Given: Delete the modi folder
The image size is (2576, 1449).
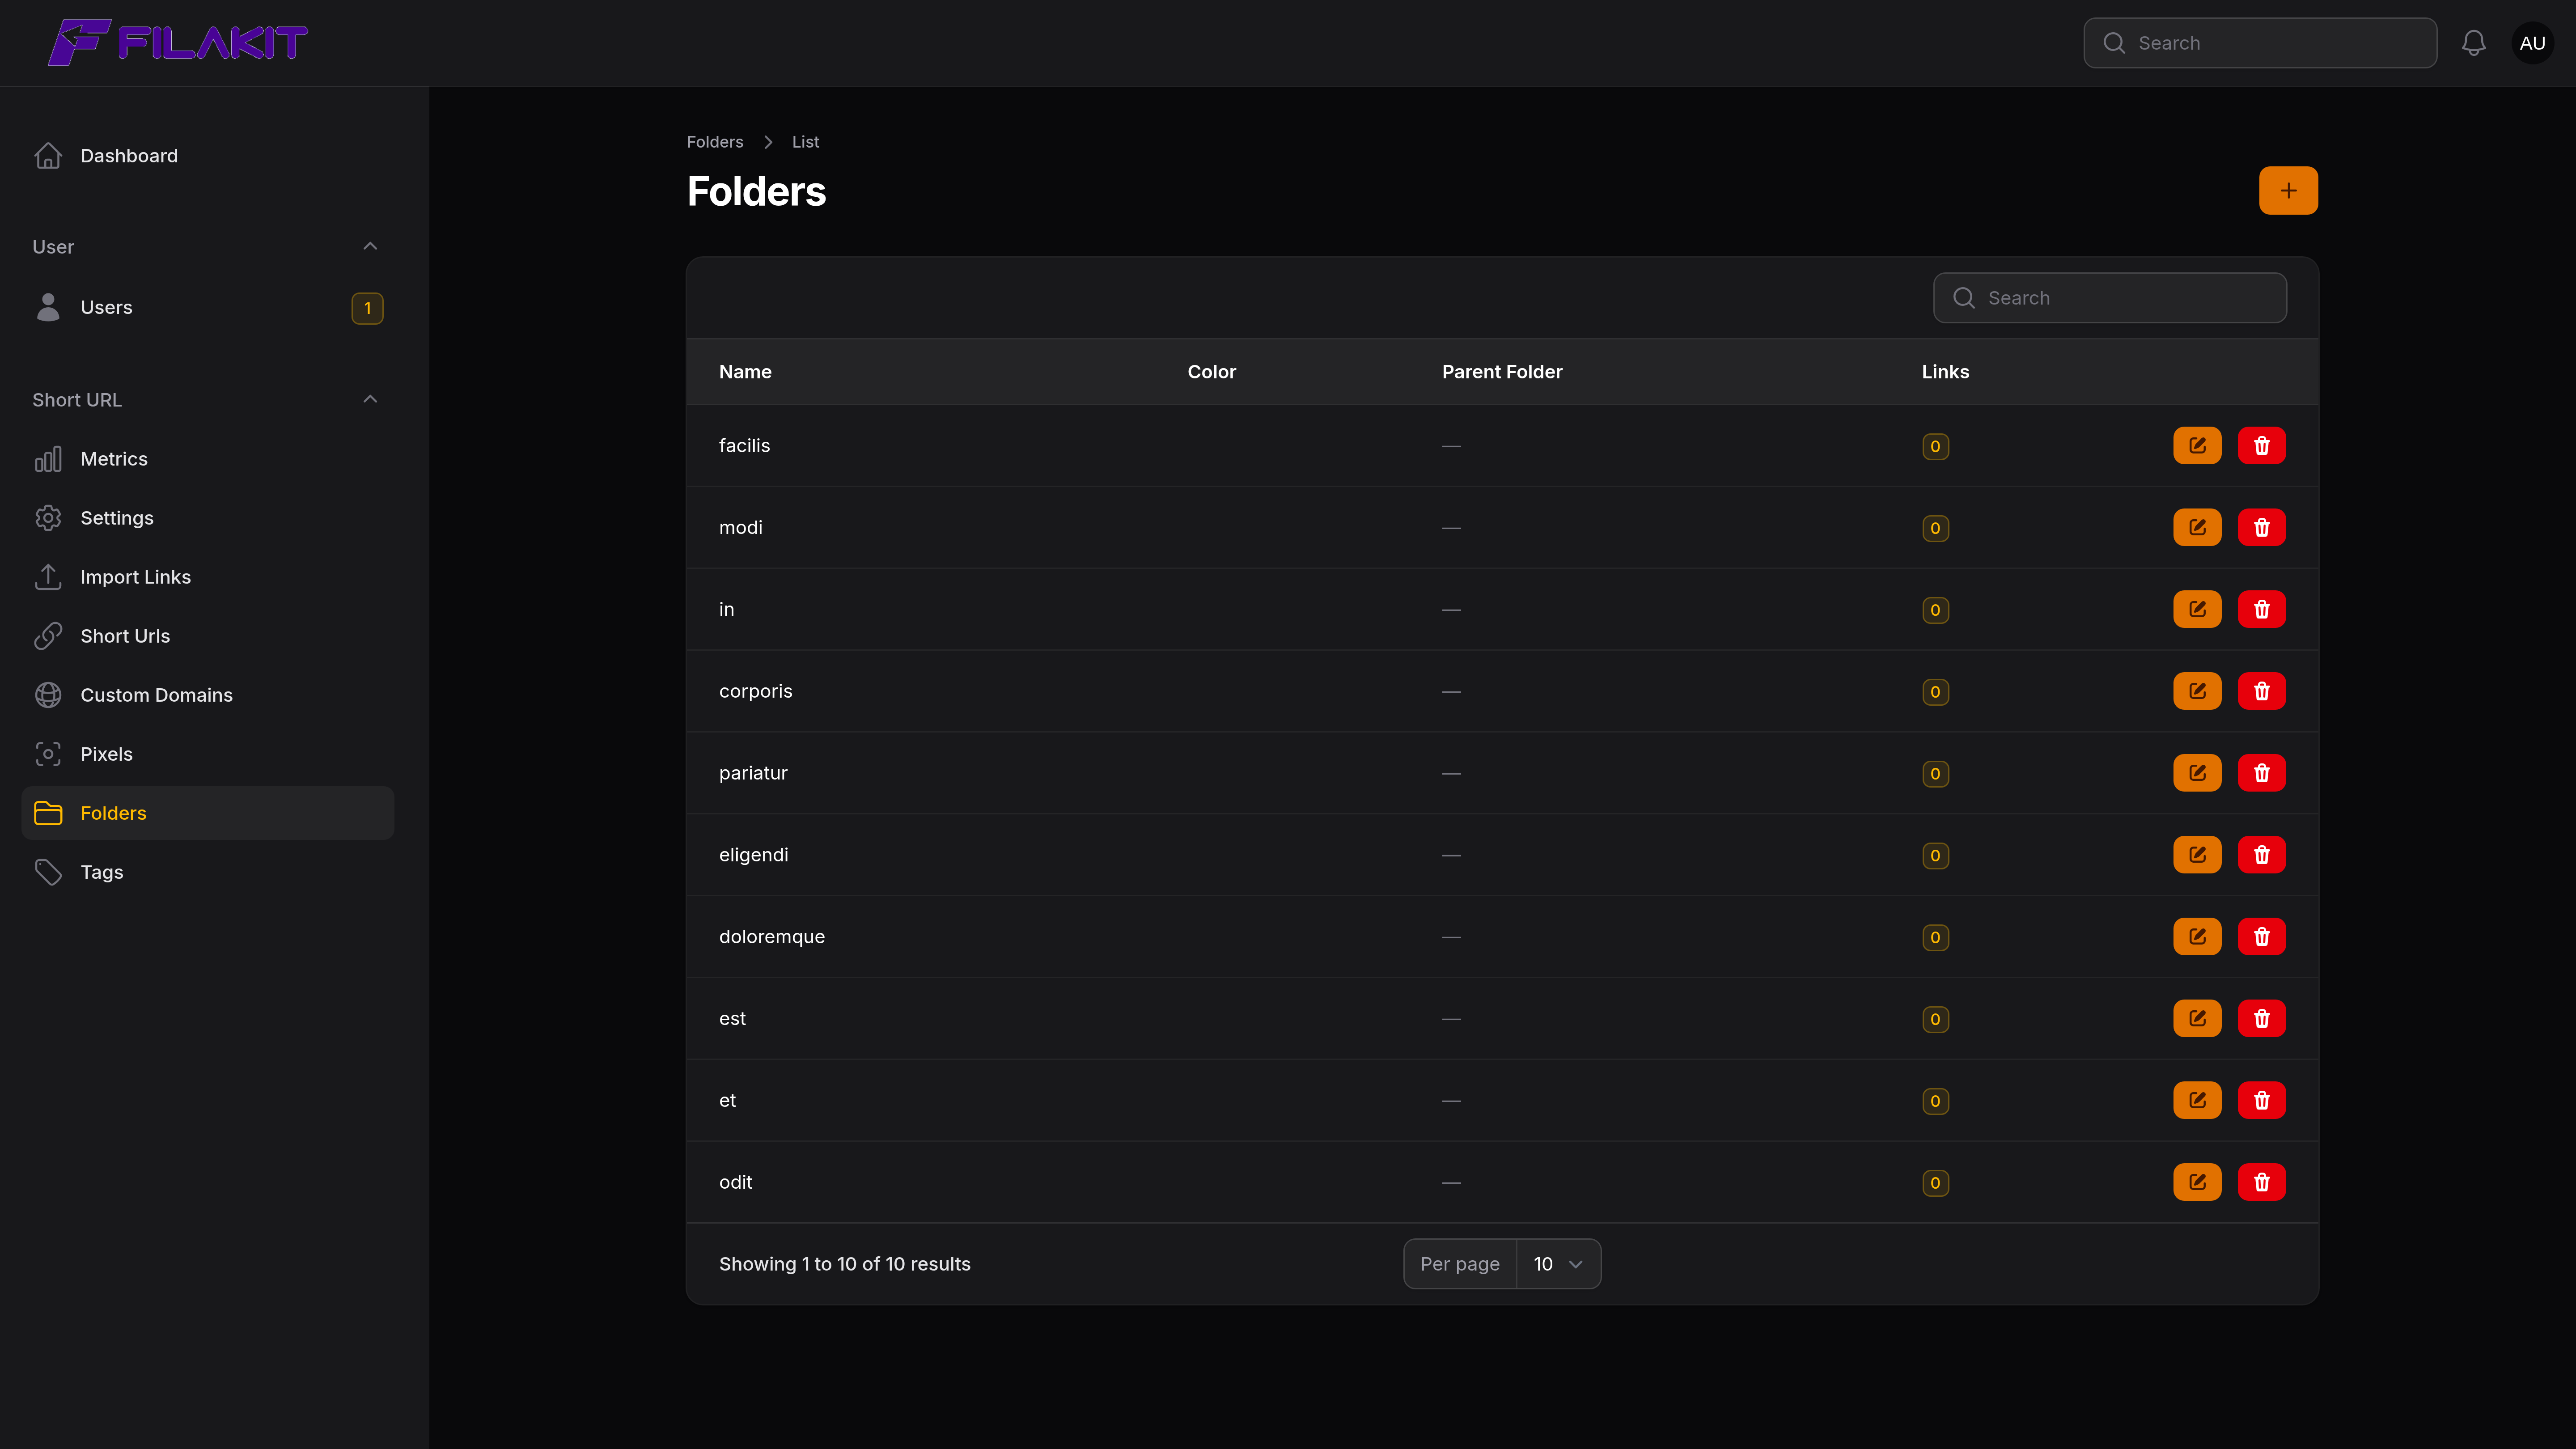Looking at the screenshot, I should pyautogui.click(x=2261, y=528).
